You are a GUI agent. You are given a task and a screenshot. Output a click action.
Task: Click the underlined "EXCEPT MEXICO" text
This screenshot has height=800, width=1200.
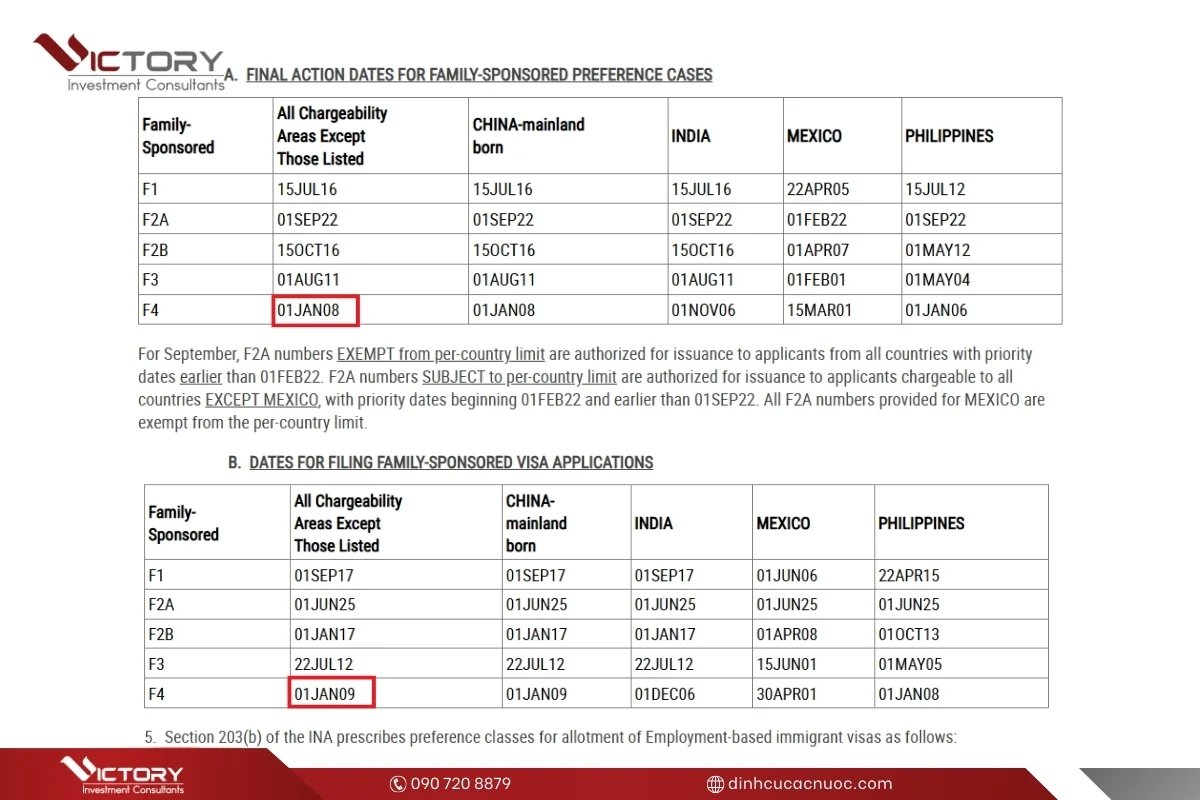click(262, 400)
